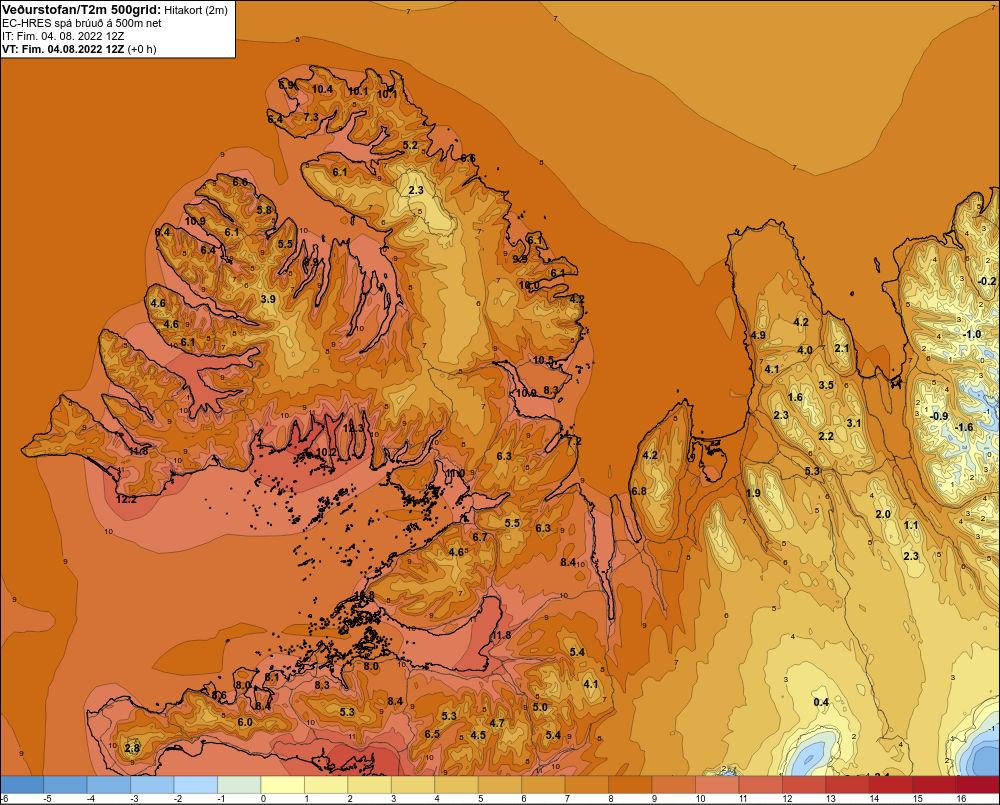
Task: Select the dark red swatch right of 16
Action: (x=978, y=784)
